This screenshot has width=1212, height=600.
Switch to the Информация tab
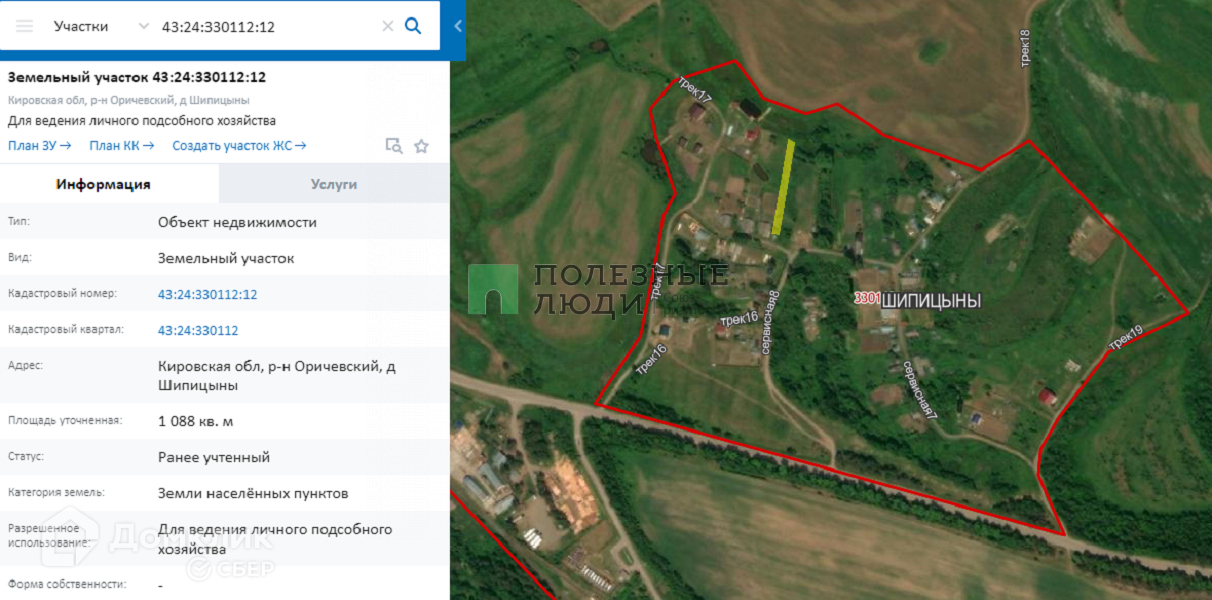104,184
